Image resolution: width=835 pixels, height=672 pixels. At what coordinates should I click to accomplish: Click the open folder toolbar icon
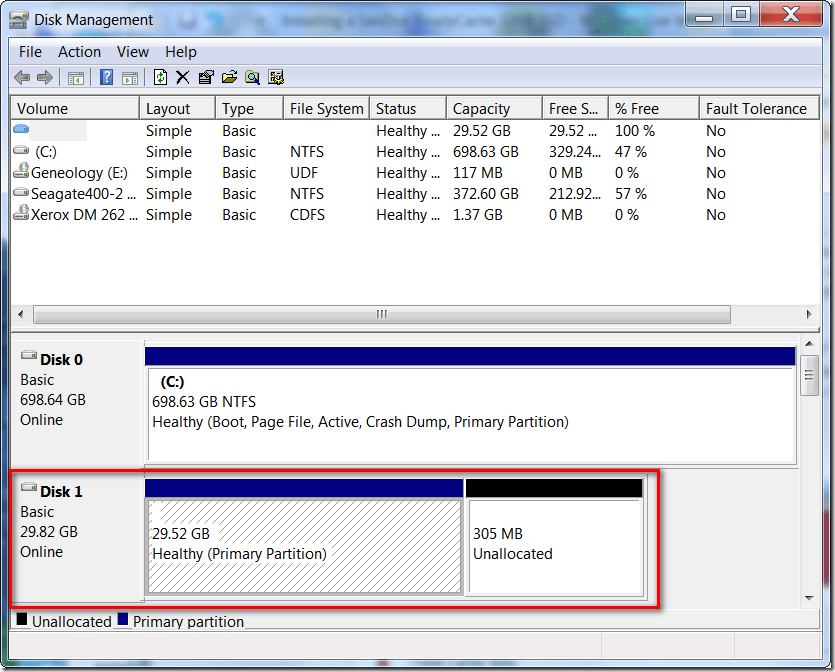[x=229, y=77]
